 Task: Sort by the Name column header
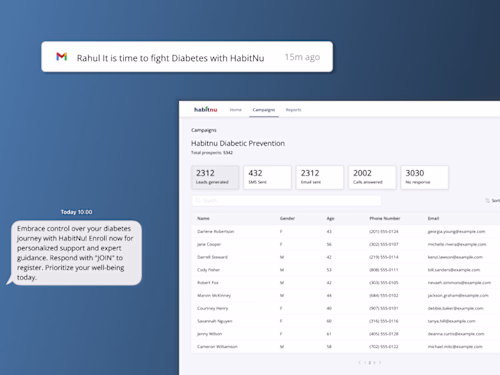[x=203, y=218]
